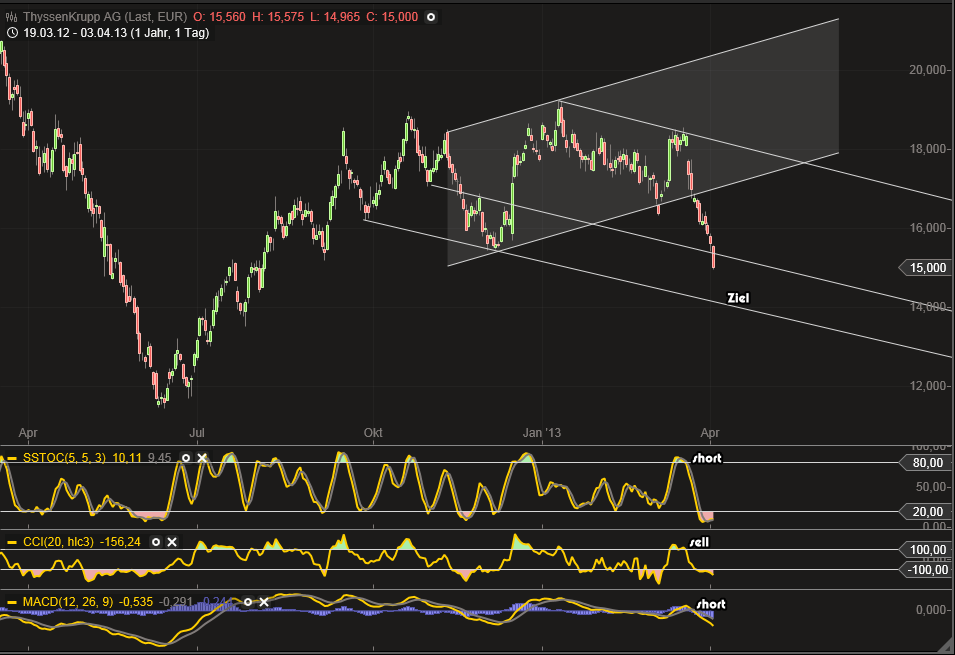Click the high value H: 15,575
Image resolution: width=955 pixels, height=655 pixels.
point(278,17)
